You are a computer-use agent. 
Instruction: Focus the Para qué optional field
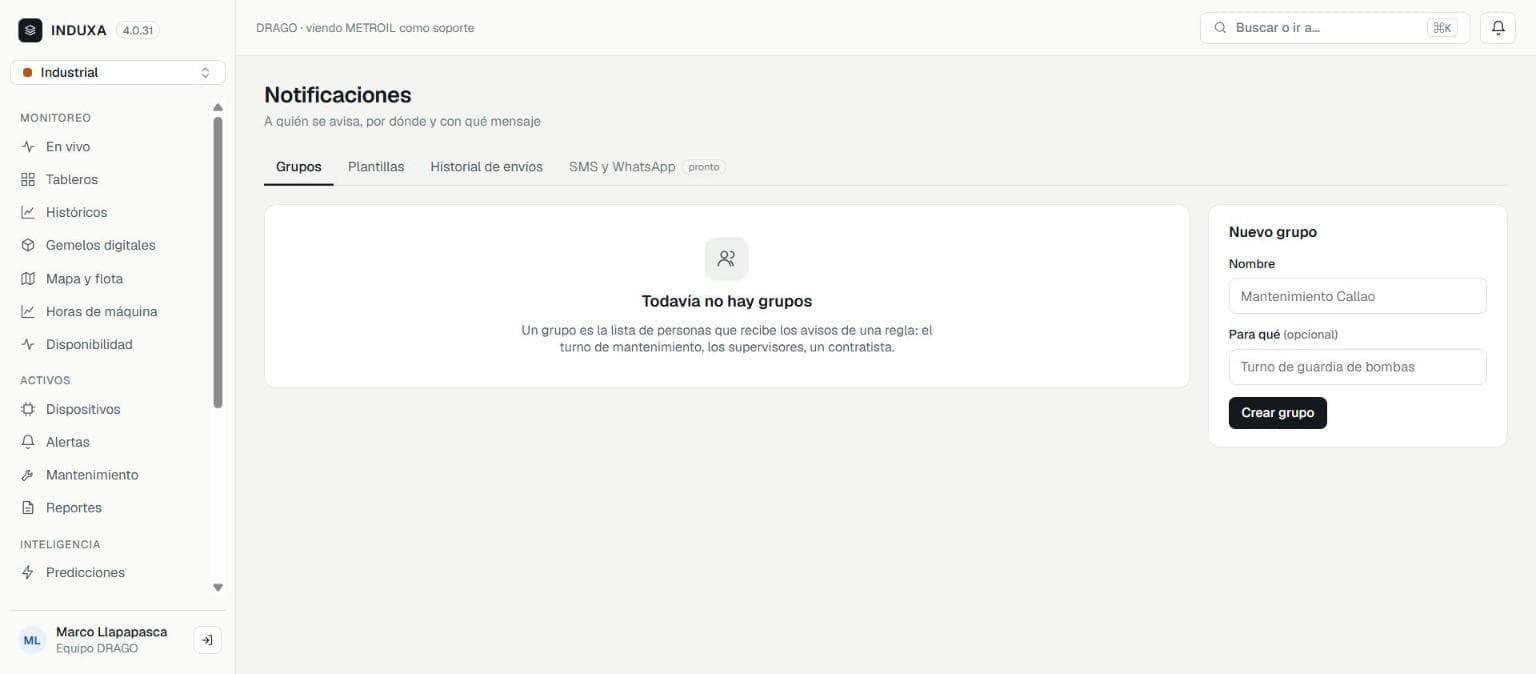click(x=1358, y=367)
